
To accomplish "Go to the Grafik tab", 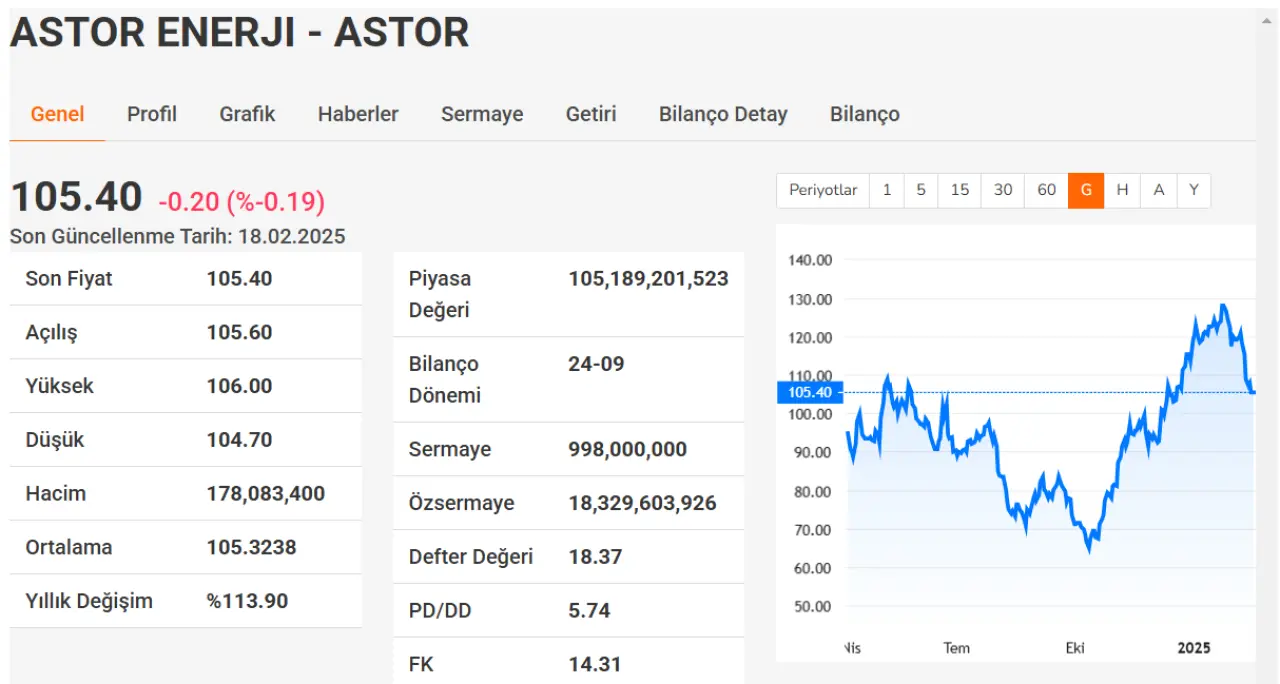I will pyautogui.click(x=247, y=114).
